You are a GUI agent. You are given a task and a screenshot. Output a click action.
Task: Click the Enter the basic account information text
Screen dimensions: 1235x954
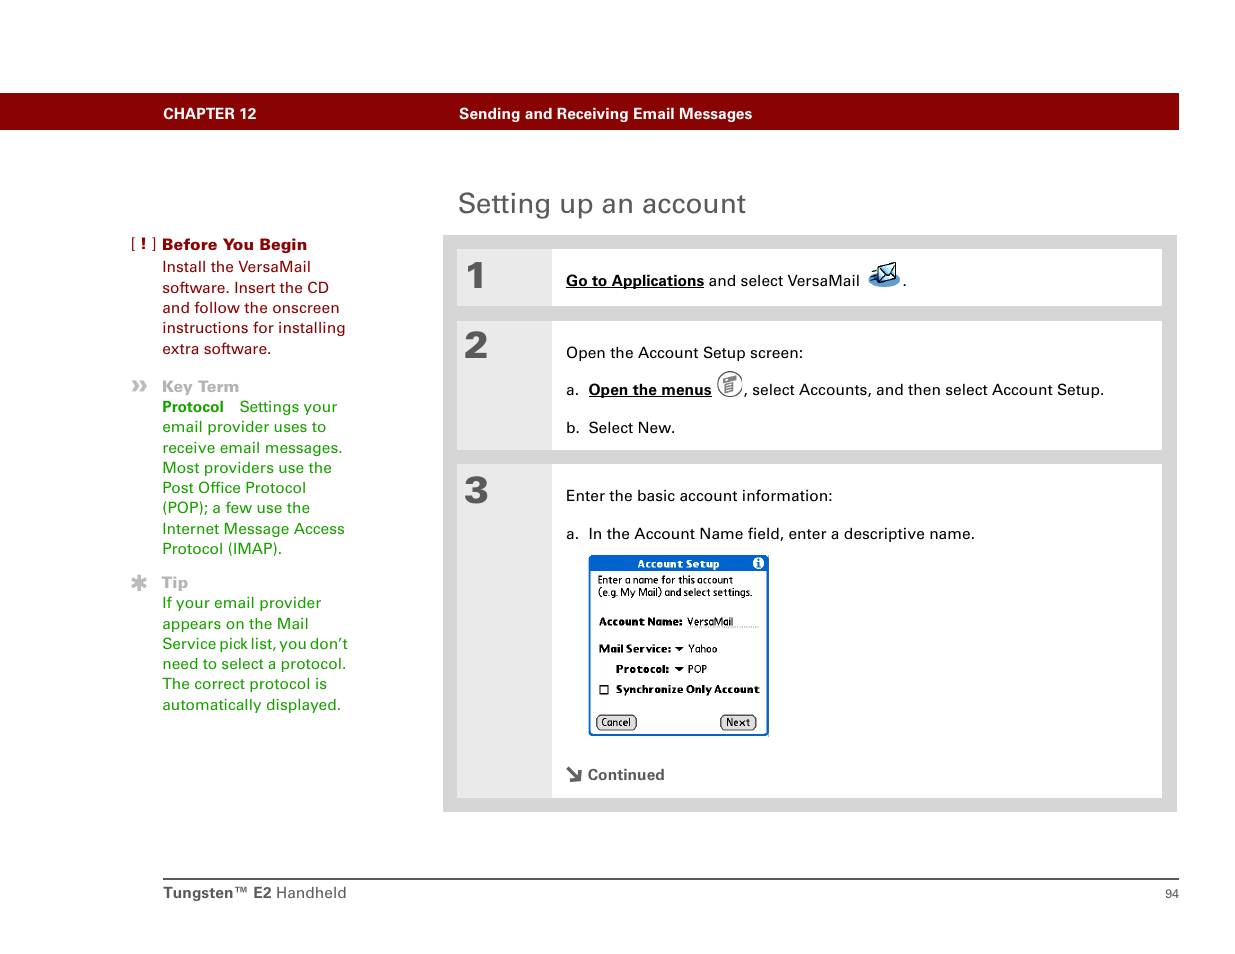point(699,496)
